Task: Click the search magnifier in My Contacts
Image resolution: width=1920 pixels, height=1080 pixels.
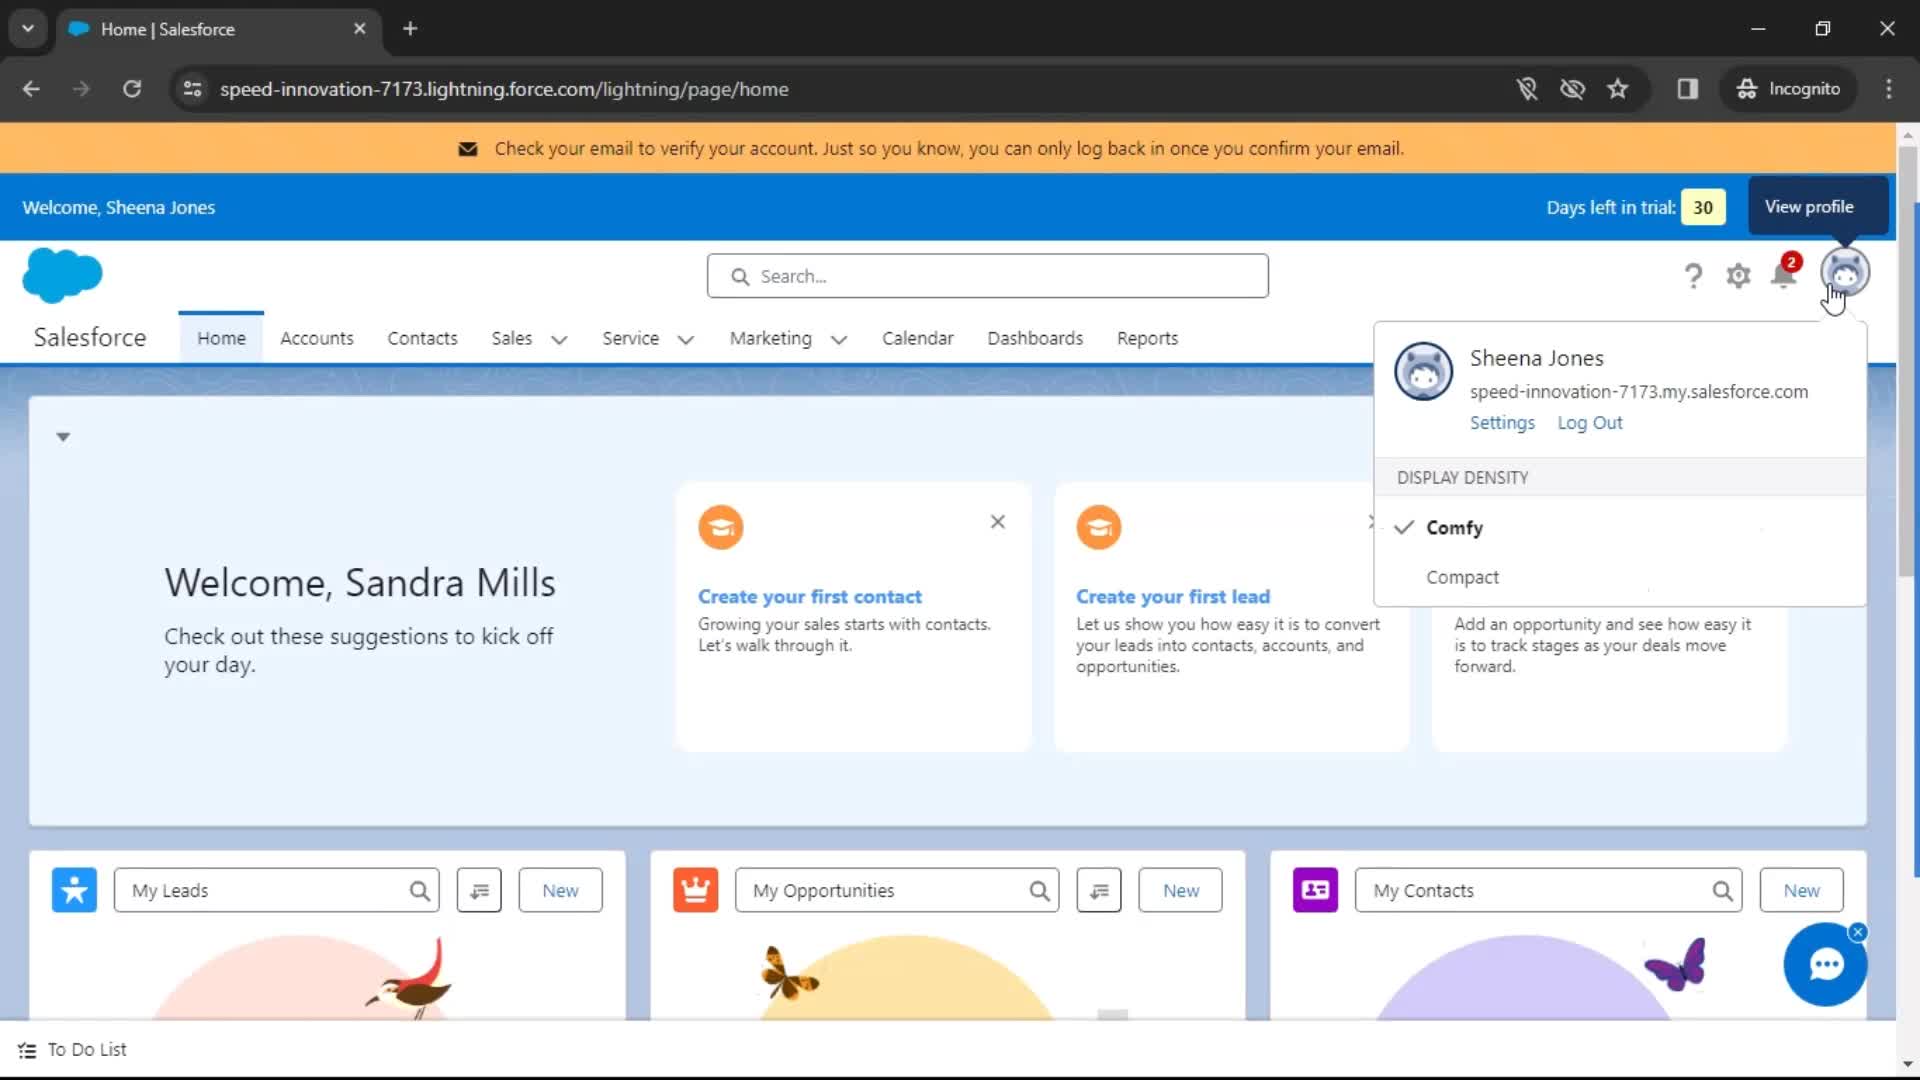Action: click(1722, 891)
